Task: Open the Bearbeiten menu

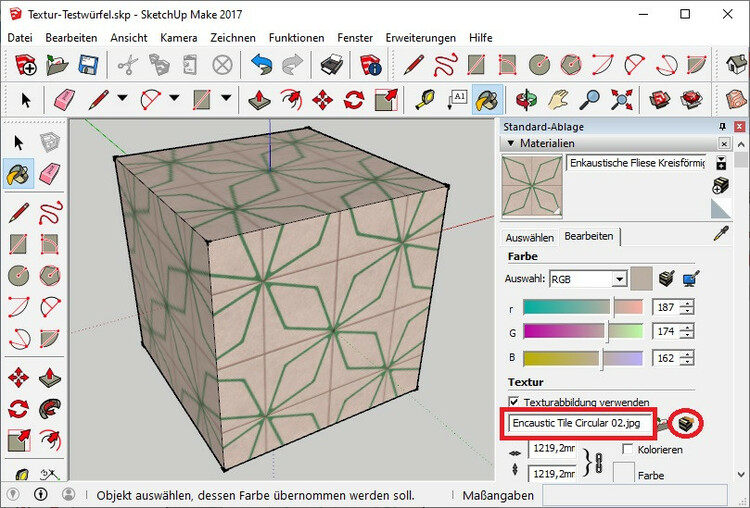Action: (71, 37)
